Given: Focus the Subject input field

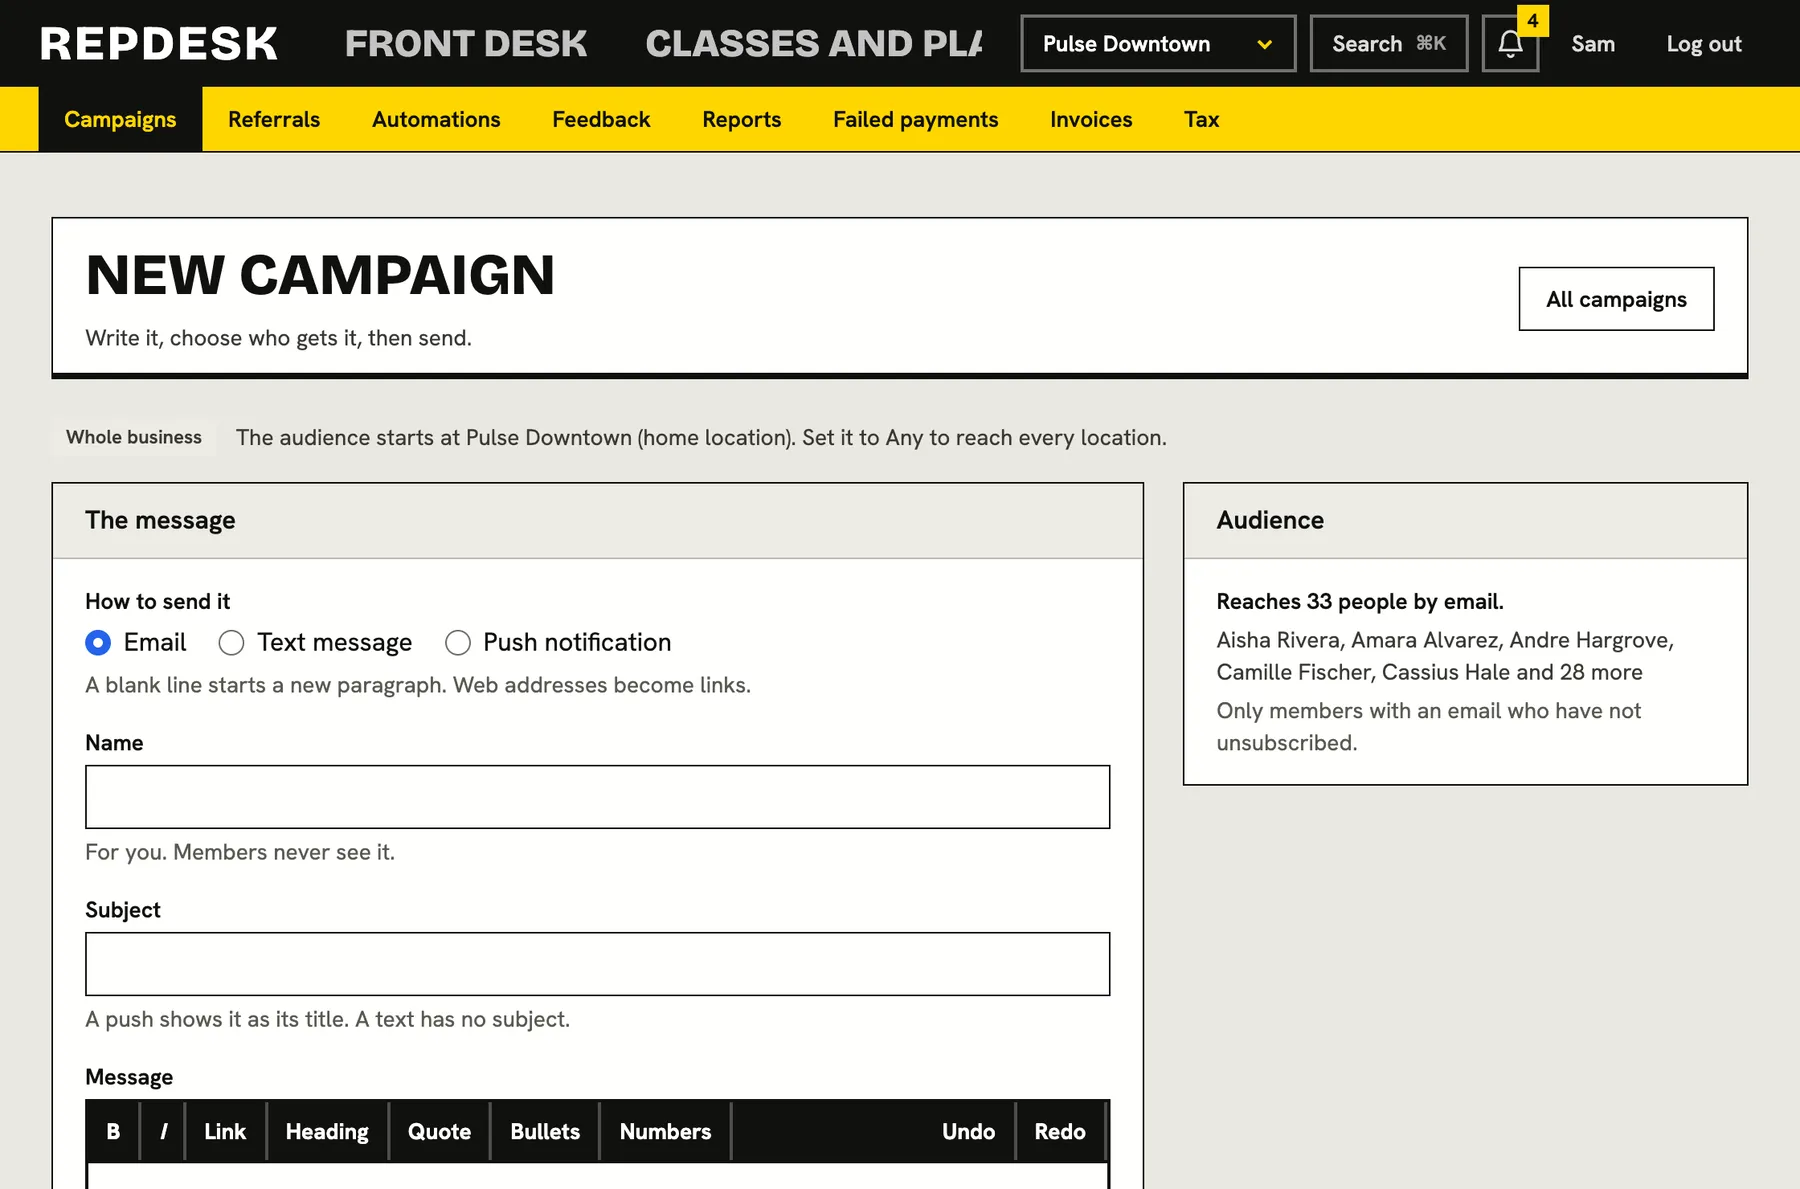Looking at the screenshot, I should pyautogui.click(x=597, y=964).
